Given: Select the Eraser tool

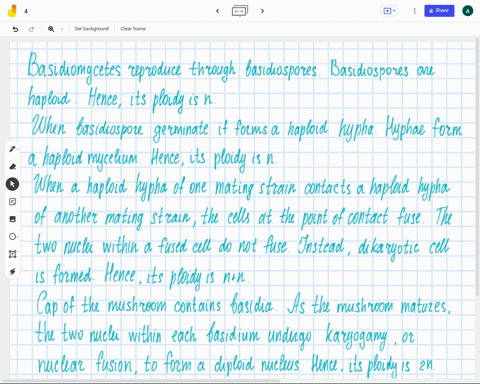Looking at the screenshot, I should 12,166.
